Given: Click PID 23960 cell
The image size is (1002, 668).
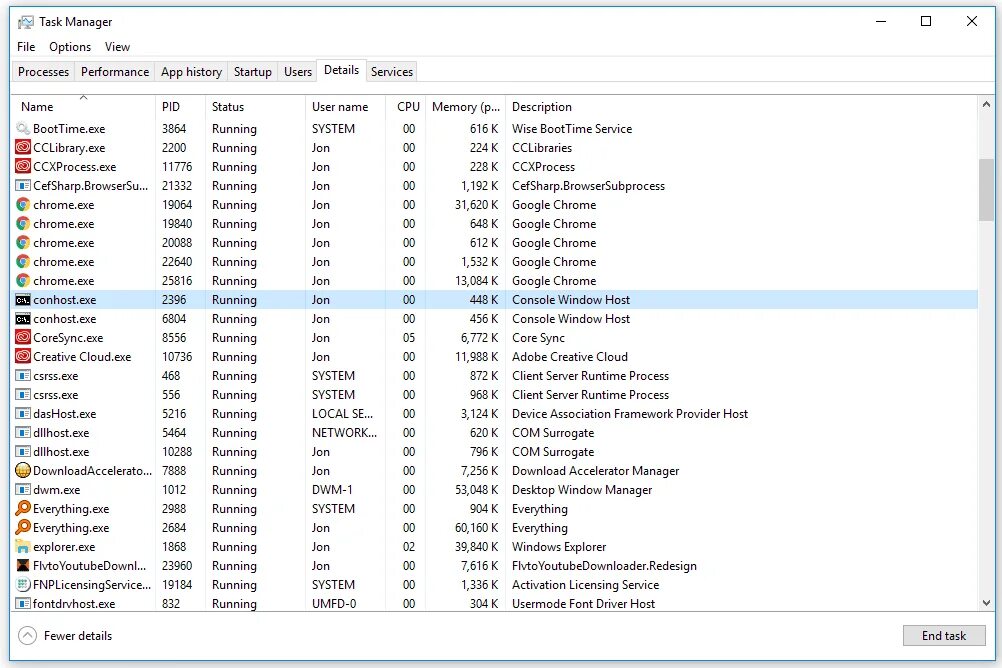Looking at the screenshot, I should 177,566.
